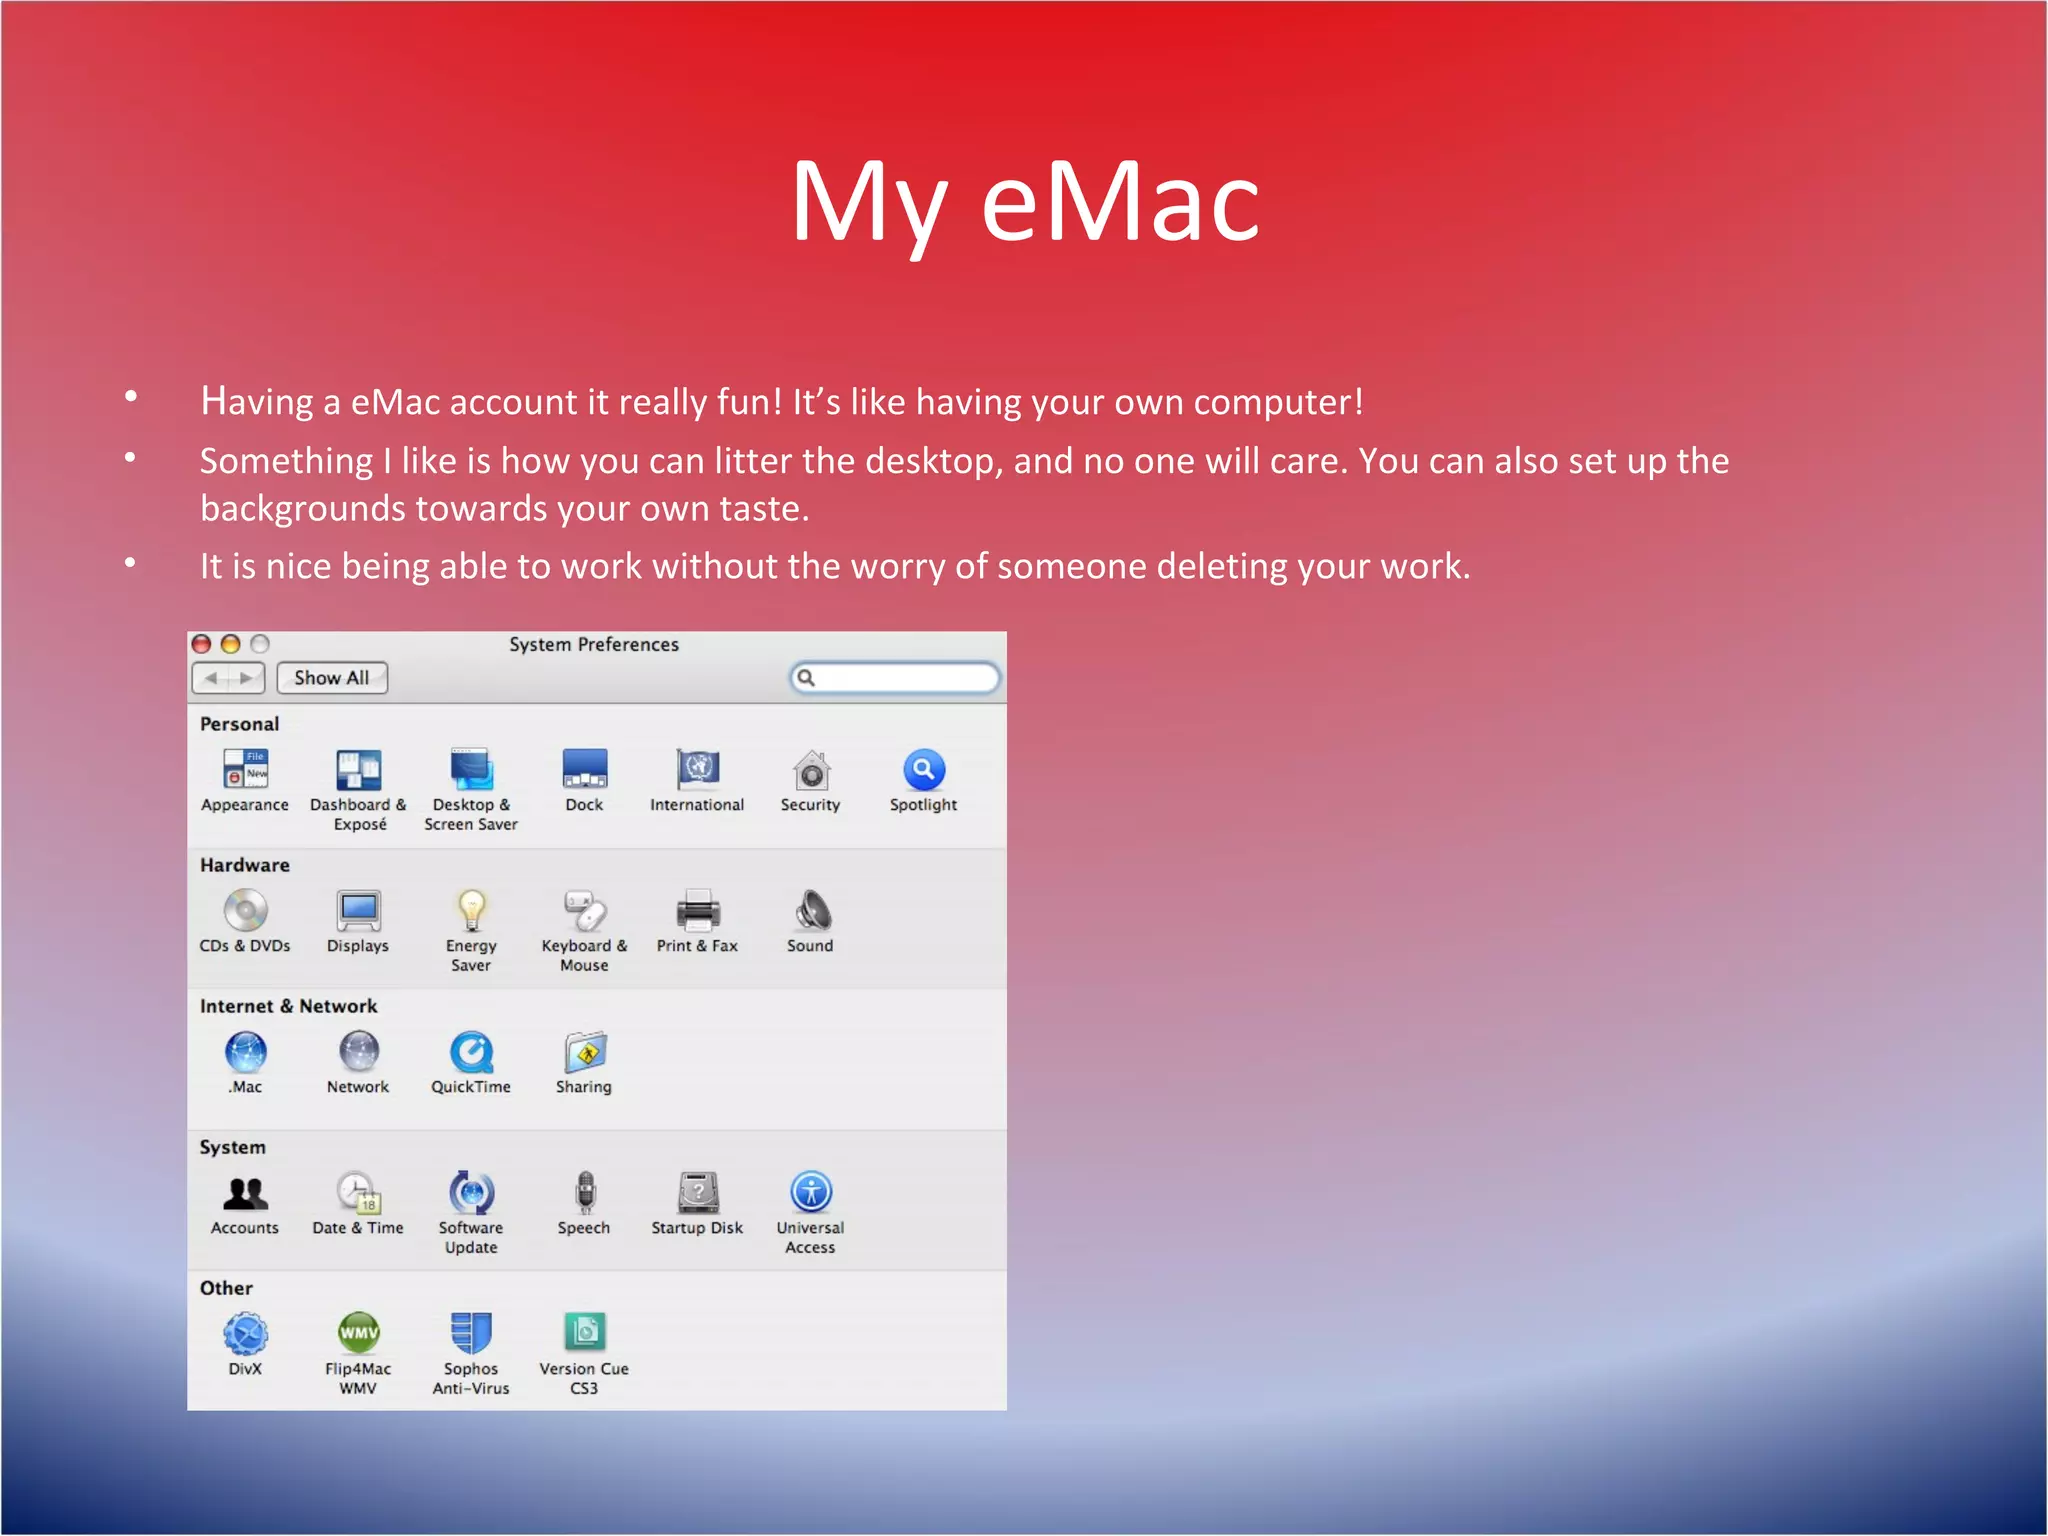The width and height of the screenshot is (2048, 1536).
Task: Open the Sound preferences icon
Action: pyautogui.click(x=811, y=911)
